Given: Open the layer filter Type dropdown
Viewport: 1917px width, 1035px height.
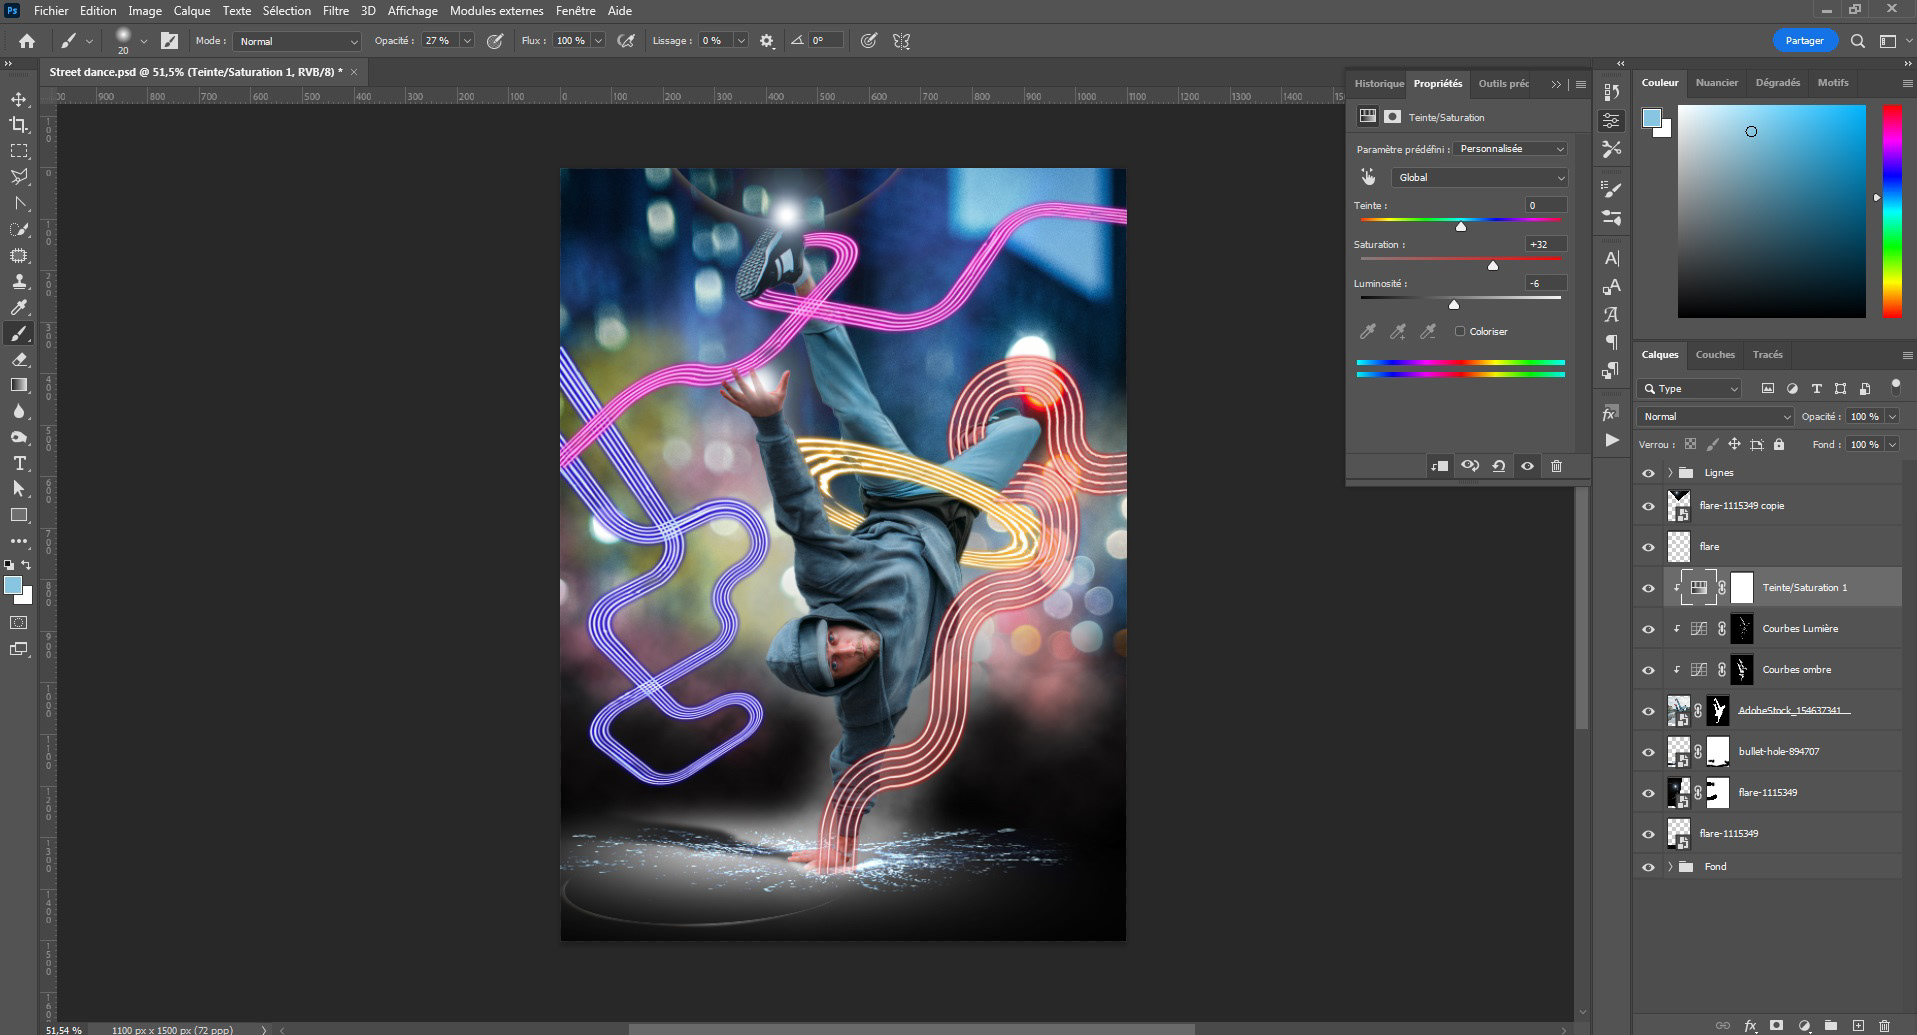Looking at the screenshot, I should (1690, 389).
